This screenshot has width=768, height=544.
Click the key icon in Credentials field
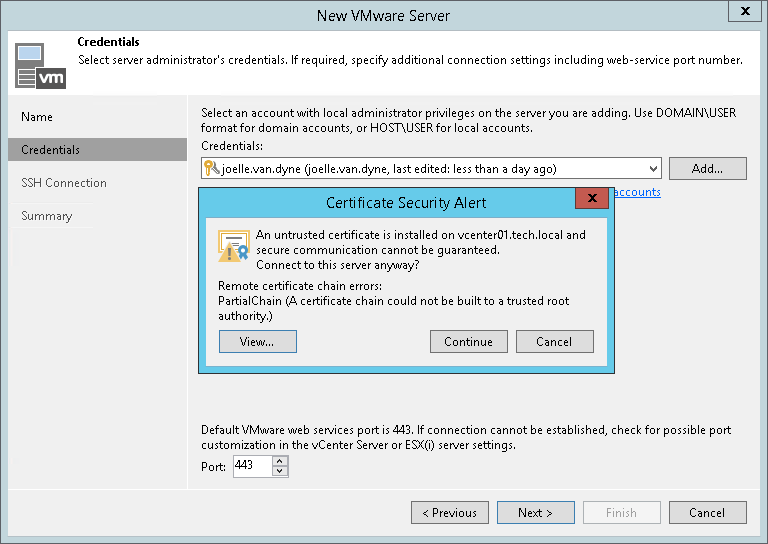210,169
